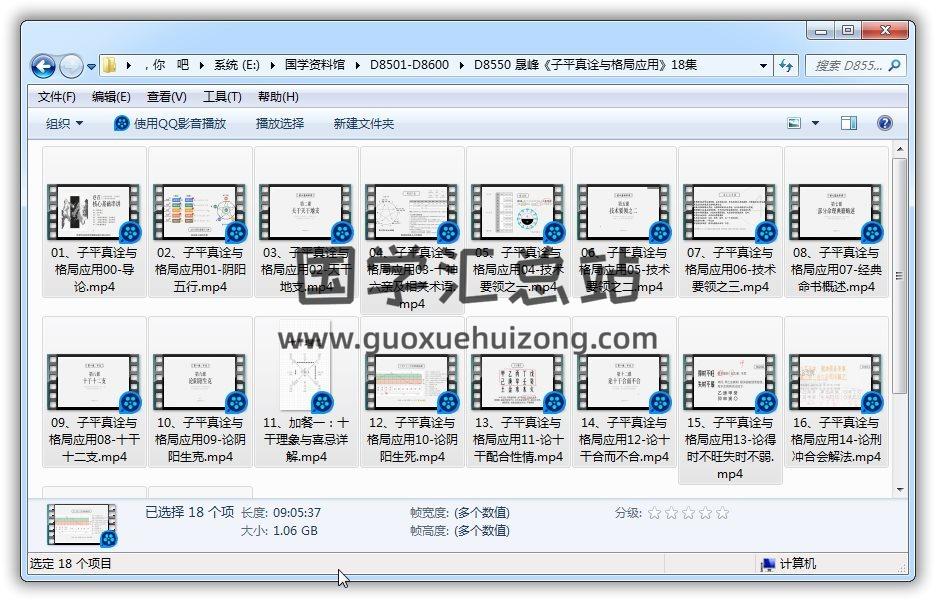Open the 工具(T) menu

222,97
